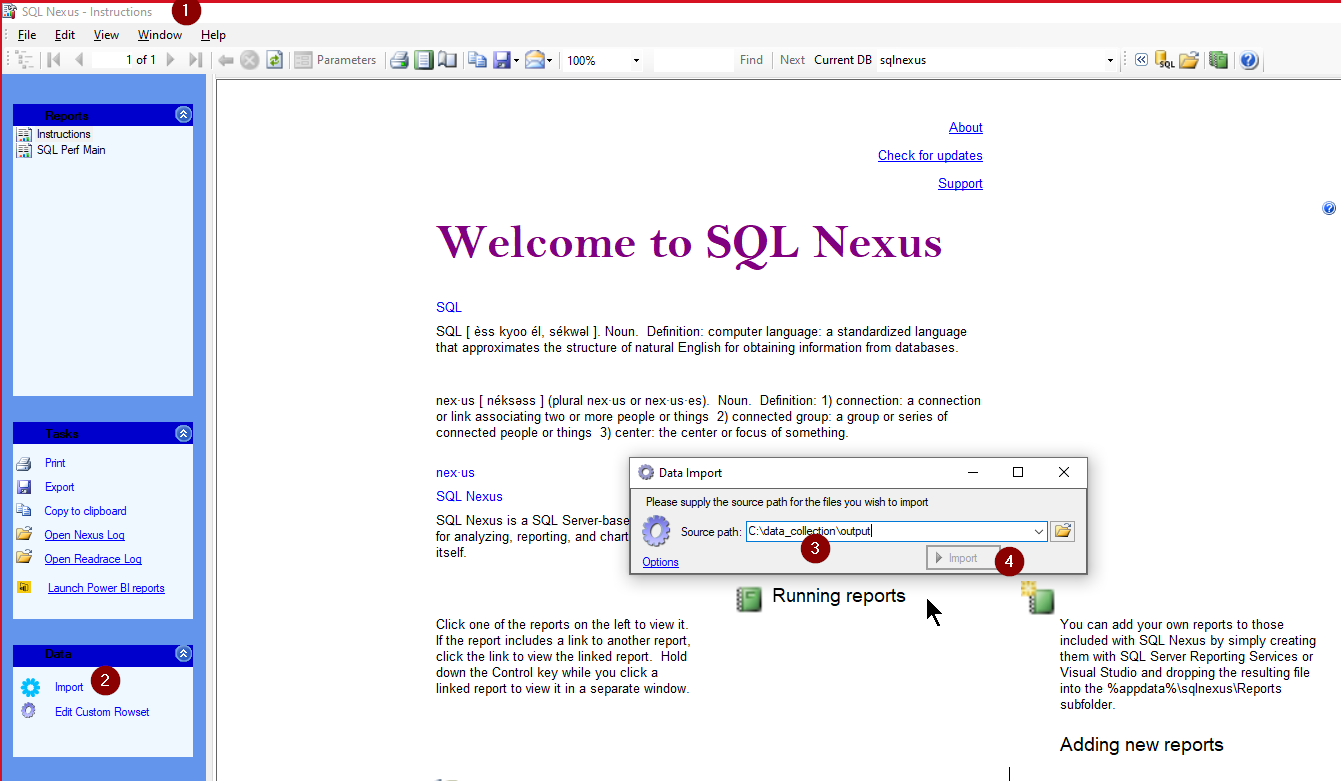Open the About link
The image size is (1341, 781).
(966, 127)
